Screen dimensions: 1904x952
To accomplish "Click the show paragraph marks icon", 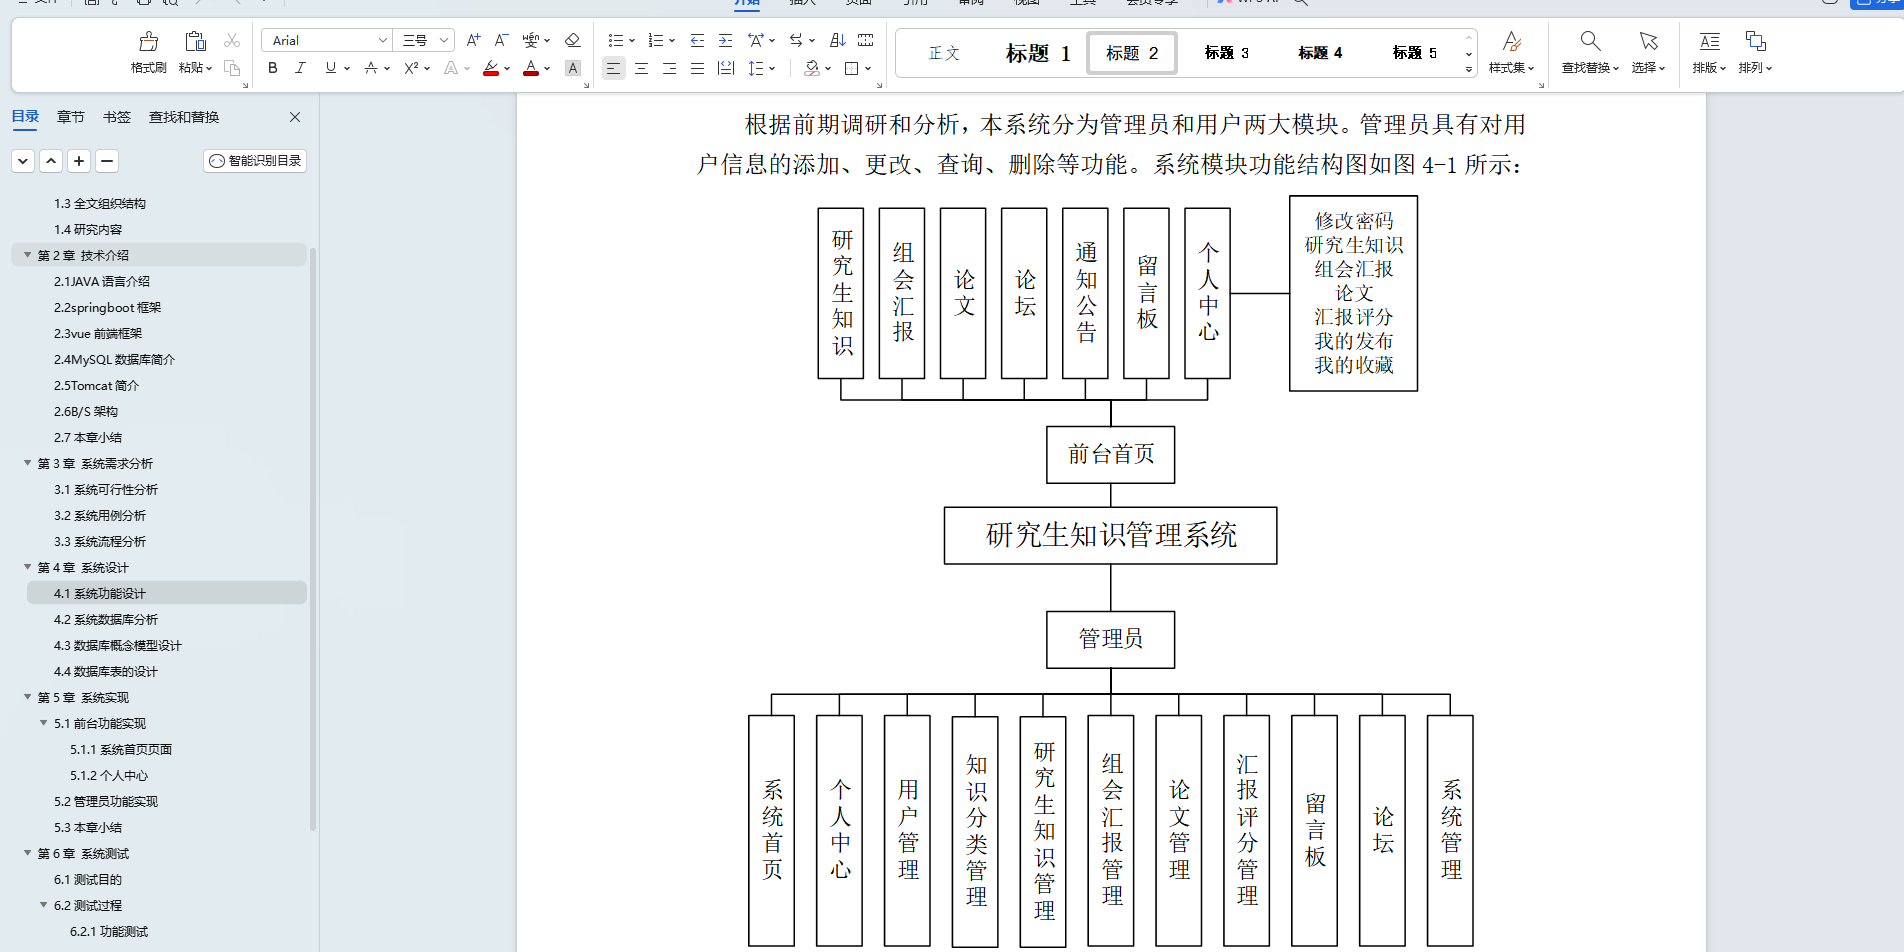I will click(866, 40).
